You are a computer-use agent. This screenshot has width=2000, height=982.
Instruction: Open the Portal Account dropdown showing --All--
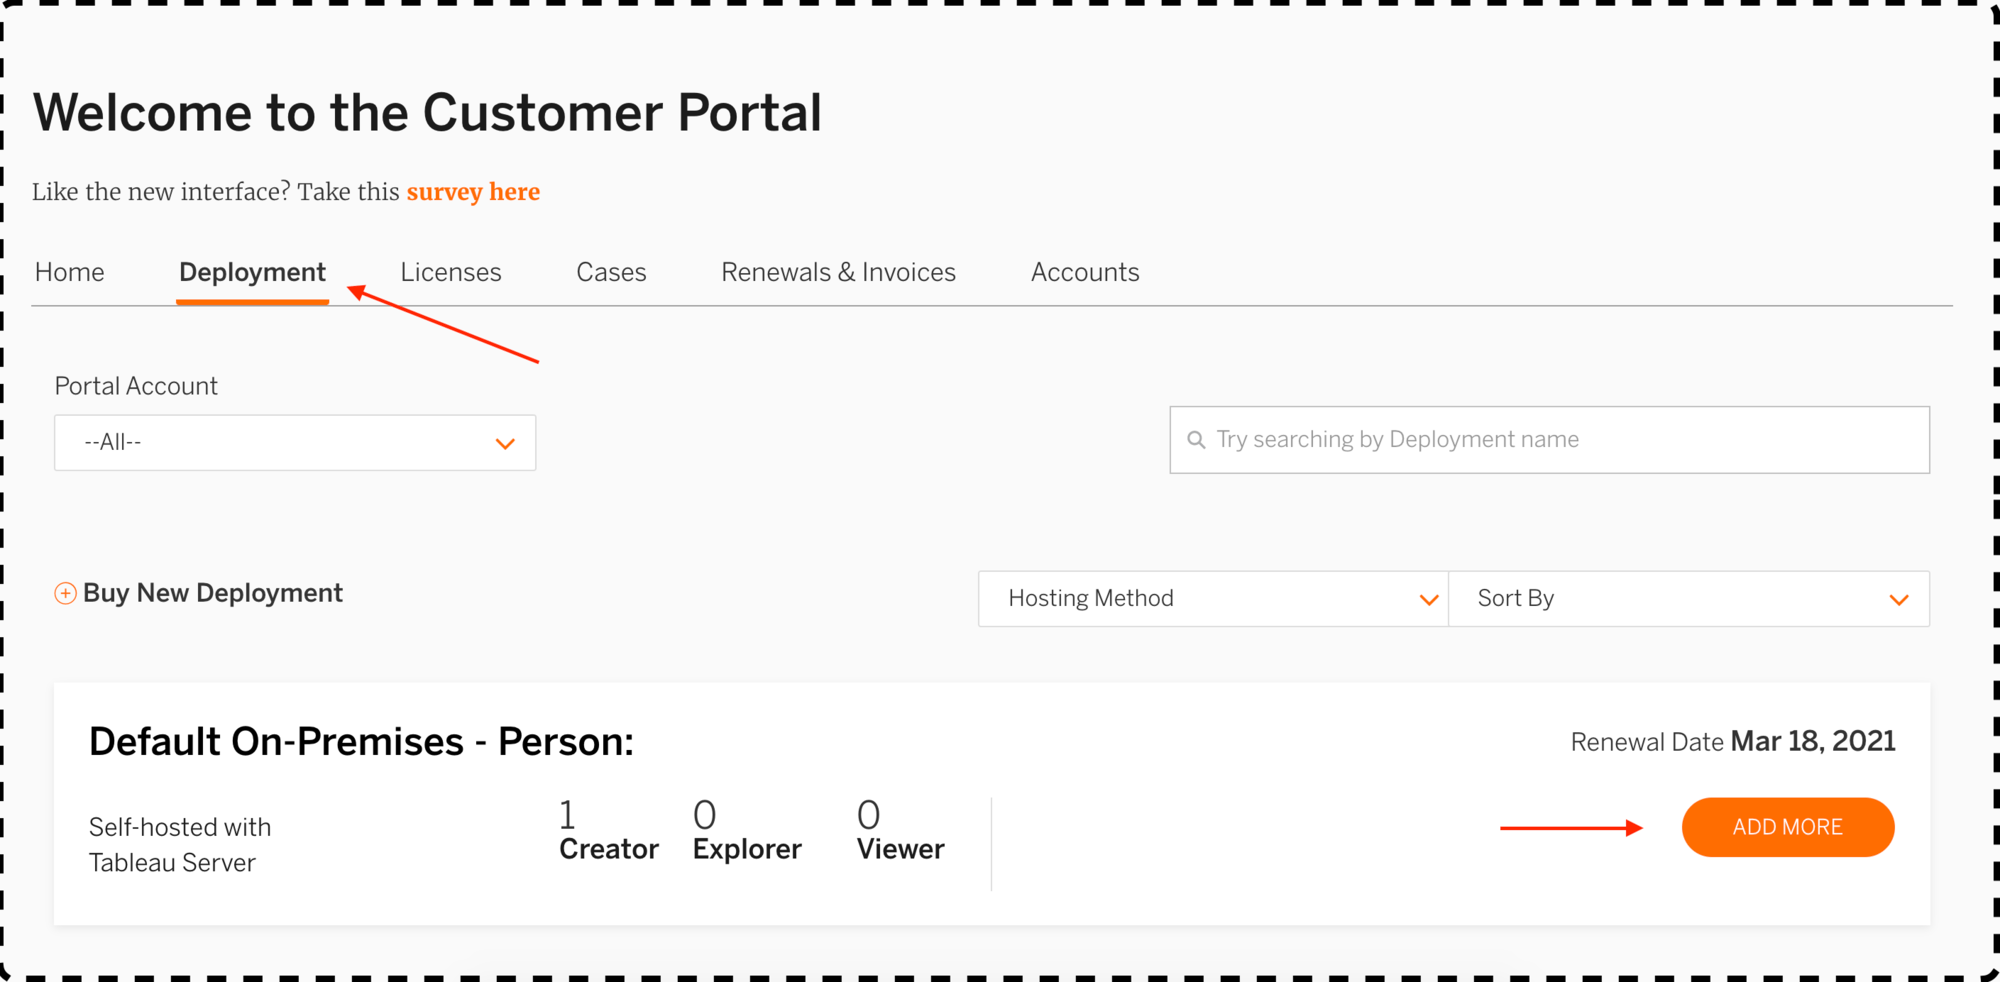(294, 443)
